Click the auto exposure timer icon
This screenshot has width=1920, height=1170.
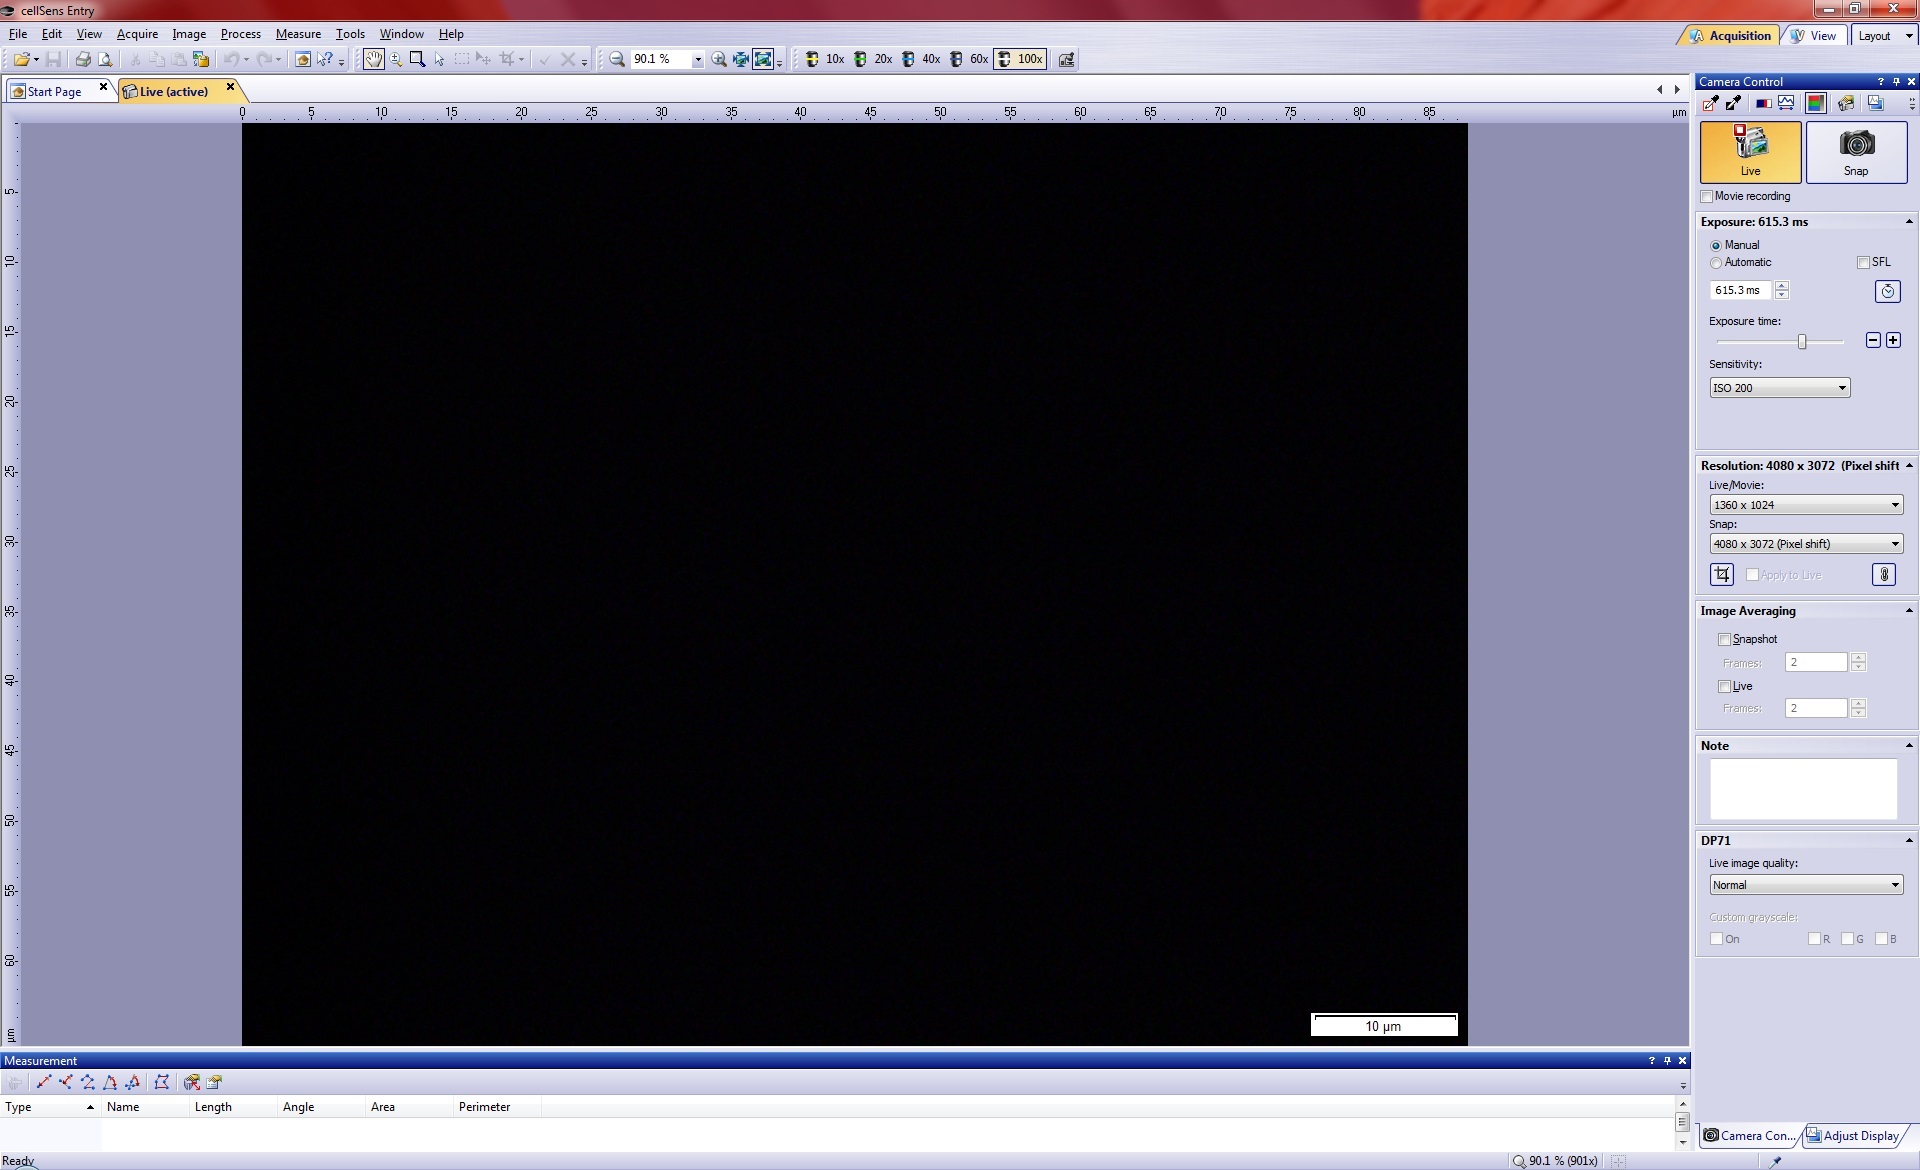(1887, 291)
